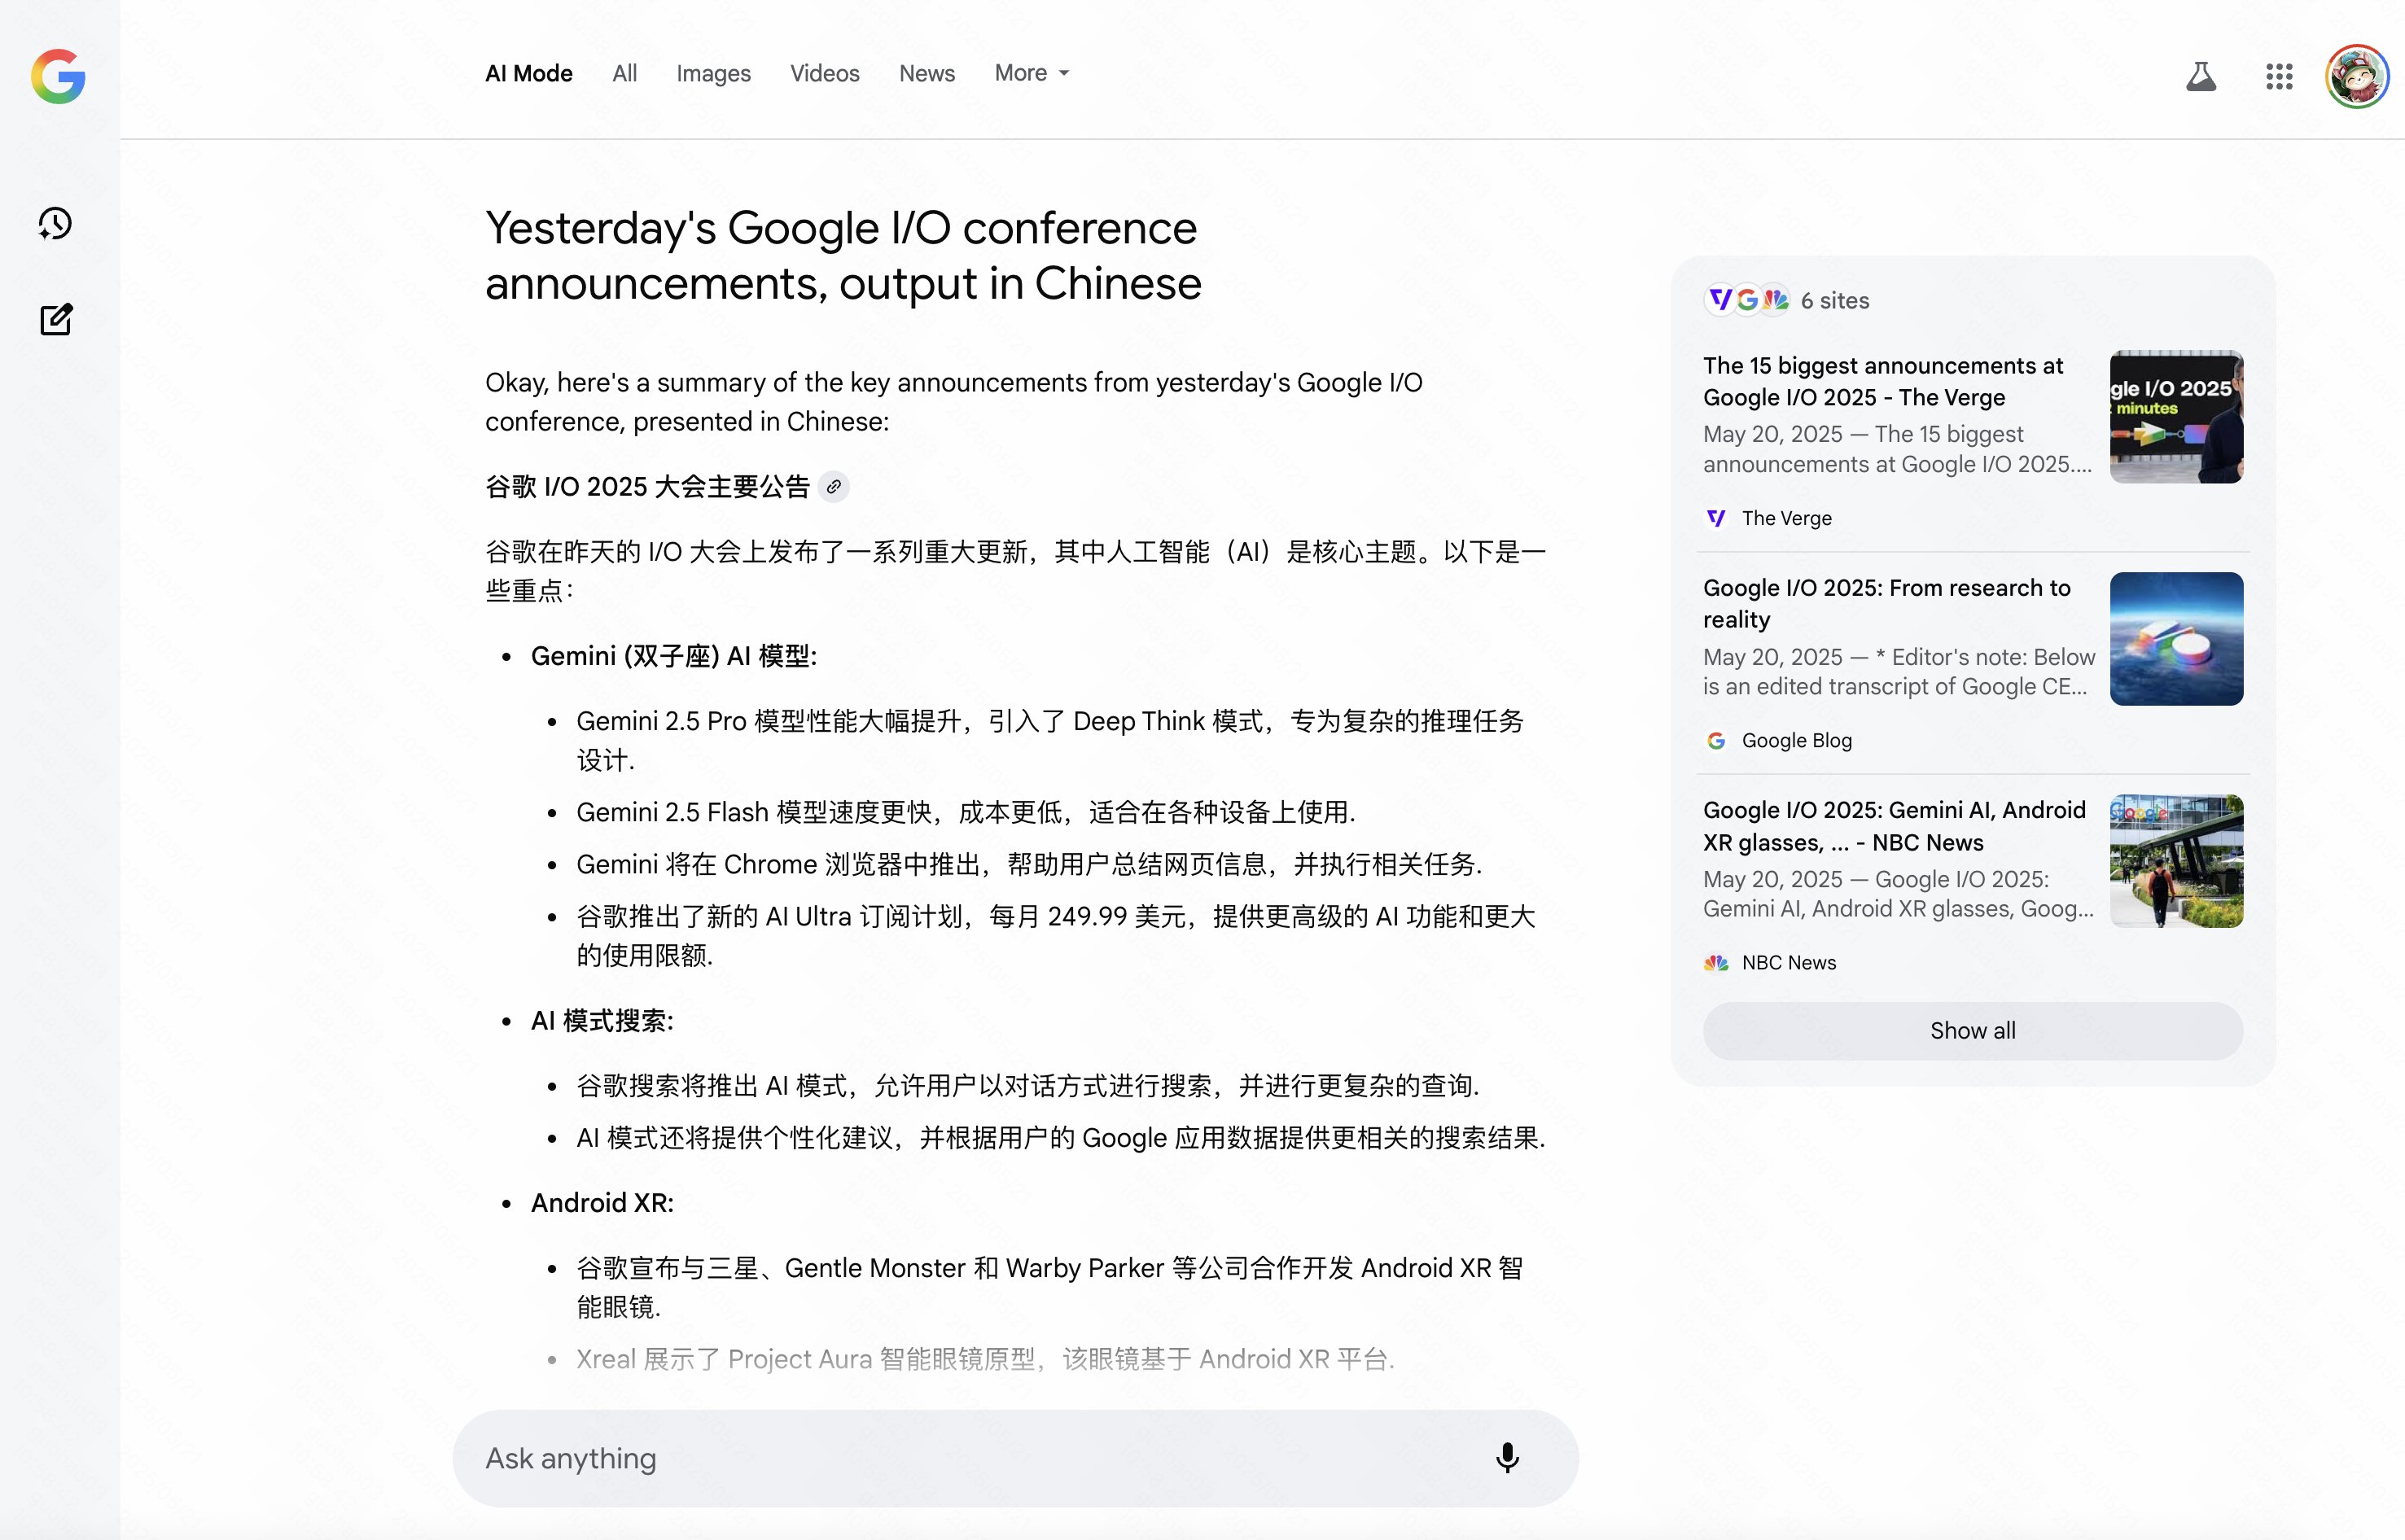Screen dimensions: 2405x1540
Task: Click The Verge favicon in 6 sites
Action: click(1720, 299)
